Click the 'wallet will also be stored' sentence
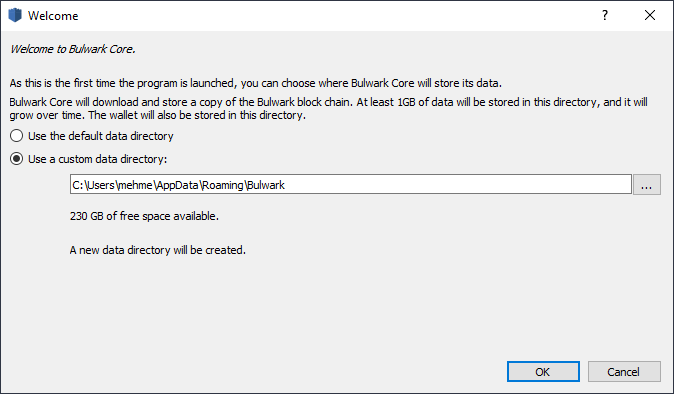Image resolution: width=674 pixels, height=394 pixels. point(197,115)
